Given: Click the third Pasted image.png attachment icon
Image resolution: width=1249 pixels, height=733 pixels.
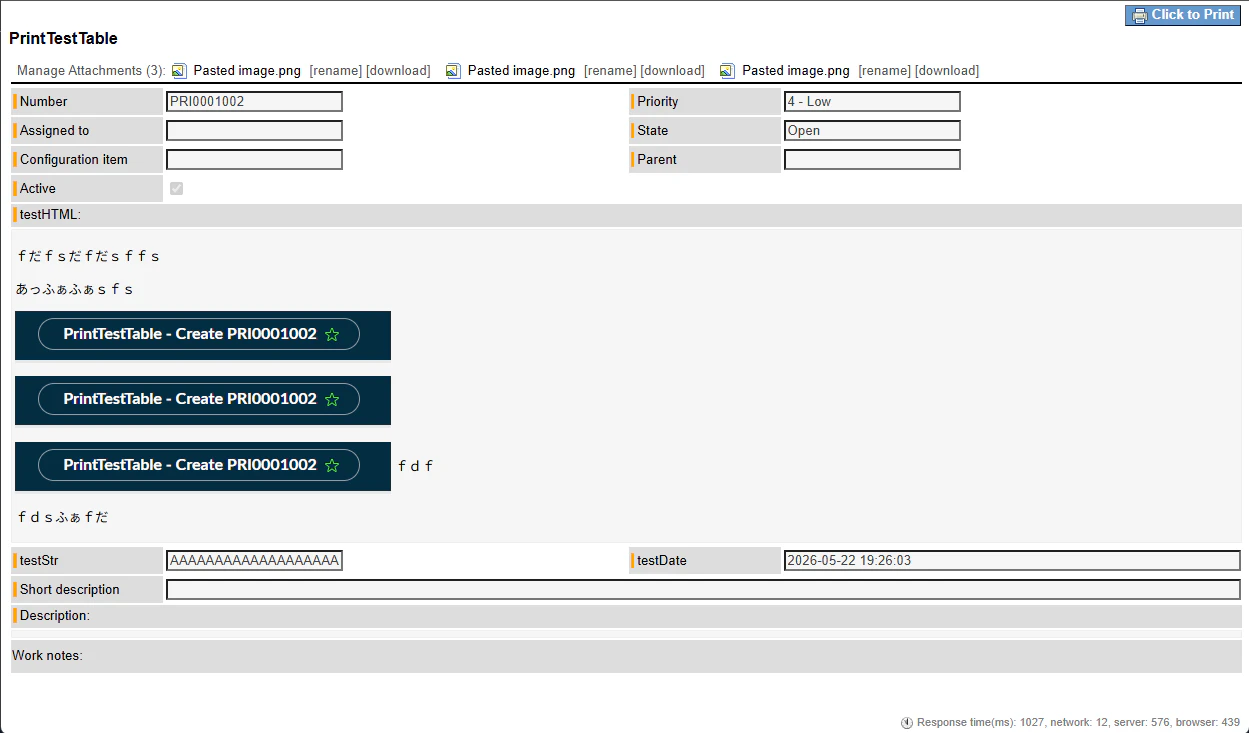Looking at the screenshot, I should [727, 71].
